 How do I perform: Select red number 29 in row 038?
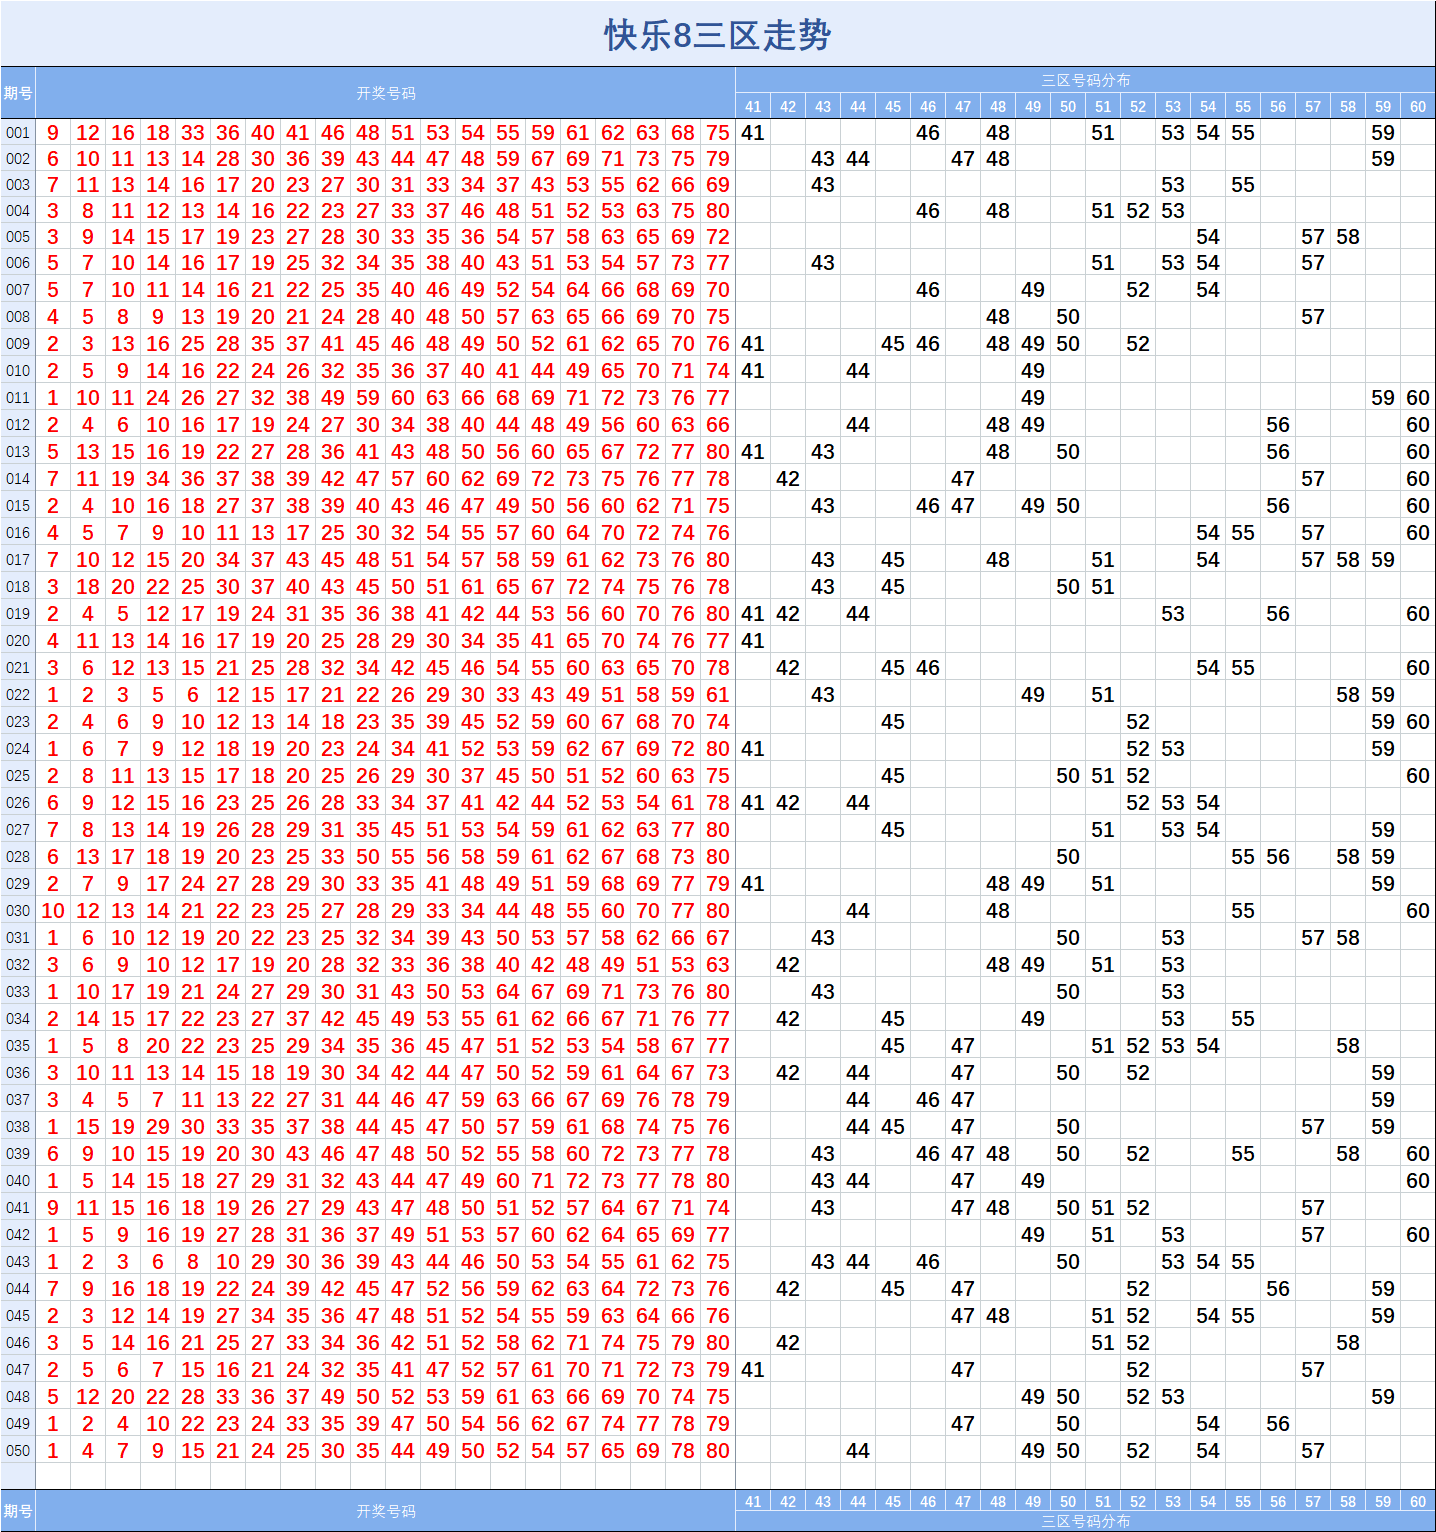[x=158, y=1127]
